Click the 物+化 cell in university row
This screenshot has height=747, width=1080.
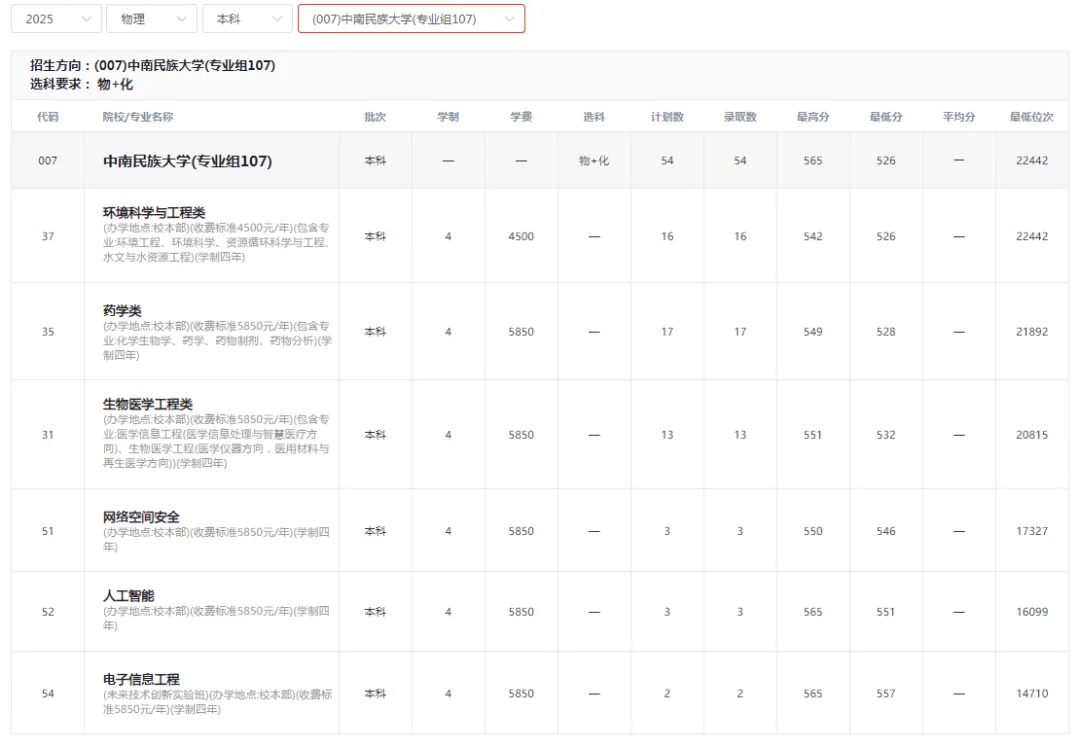pos(594,160)
